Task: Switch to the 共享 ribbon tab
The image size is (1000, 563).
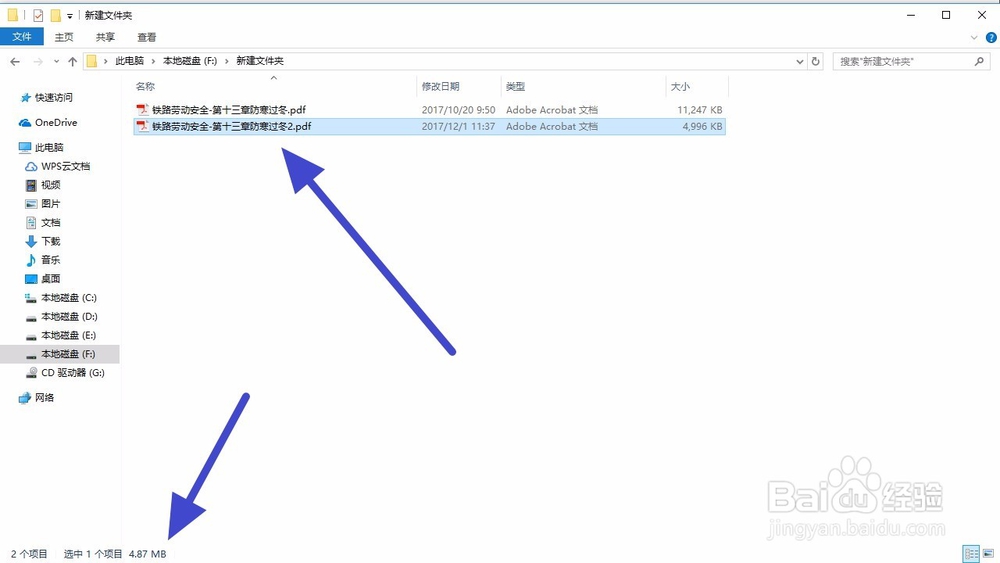Action: pyautogui.click(x=105, y=37)
